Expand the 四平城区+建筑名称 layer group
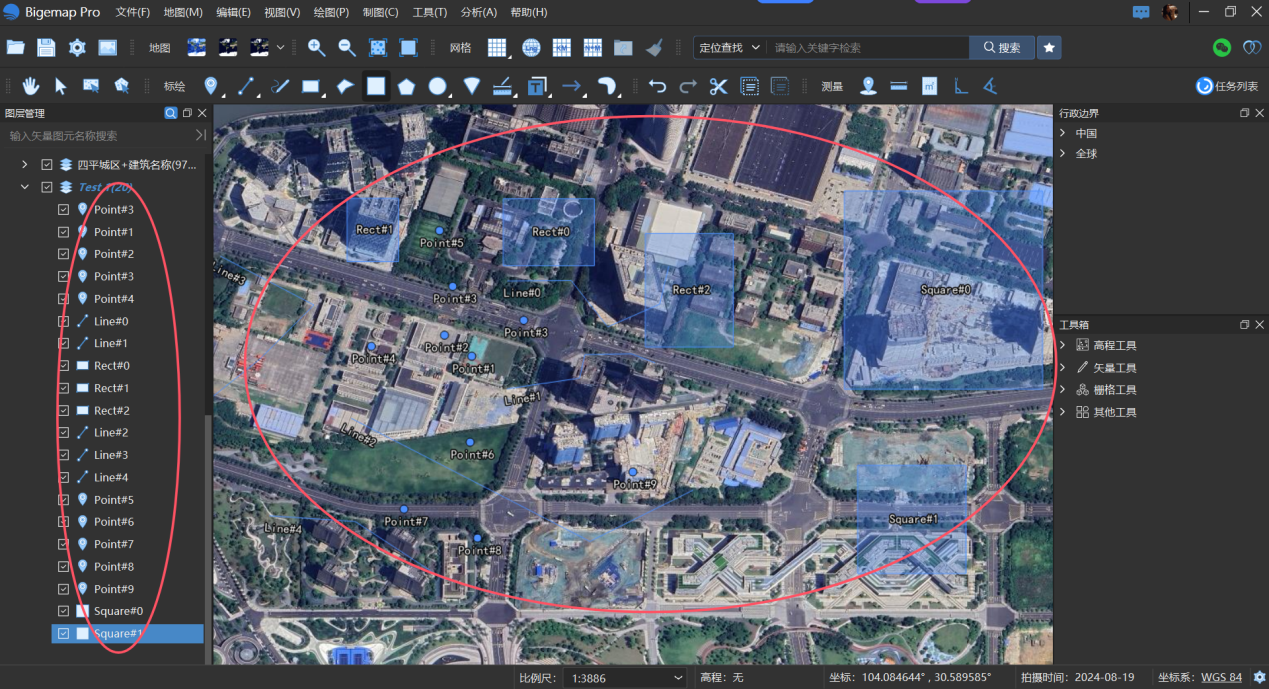 tap(24, 164)
